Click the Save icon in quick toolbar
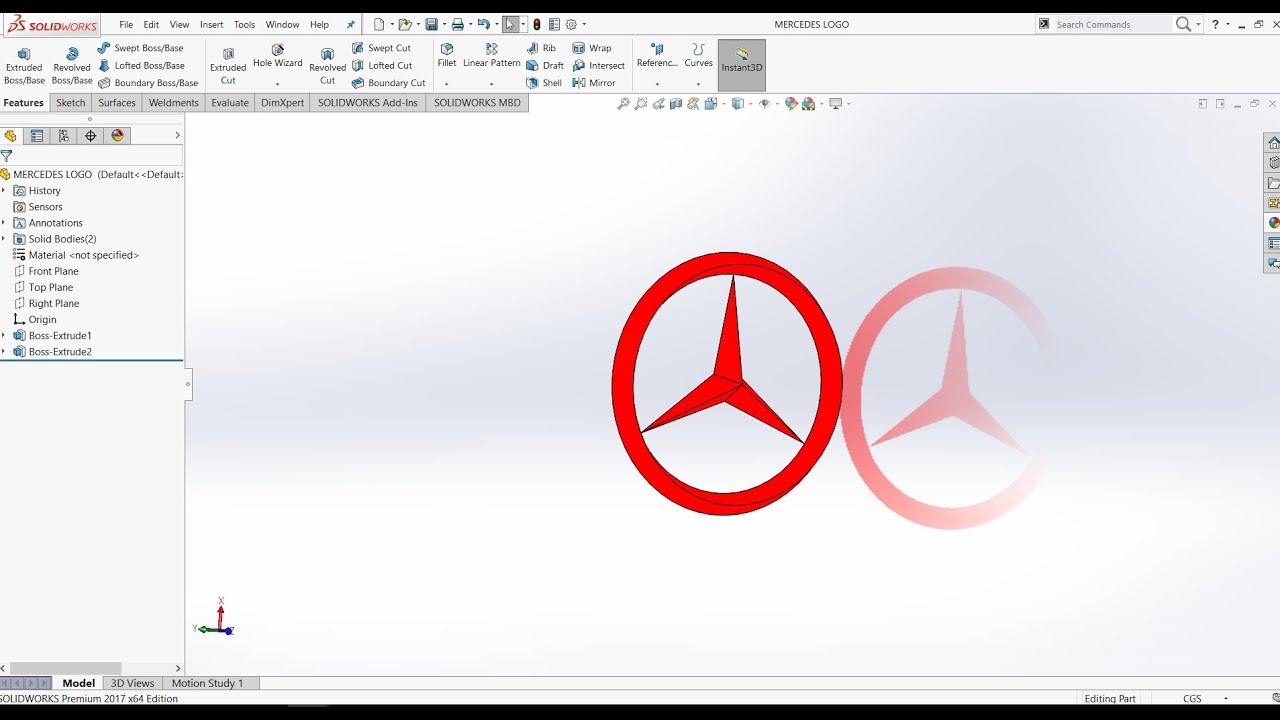This screenshot has height=720, width=1280. tap(431, 24)
